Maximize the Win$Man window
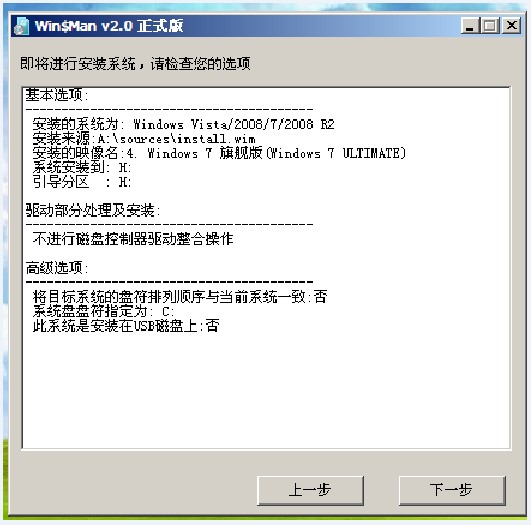The height and width of the screenshot is (525, 531). [490, 25]
